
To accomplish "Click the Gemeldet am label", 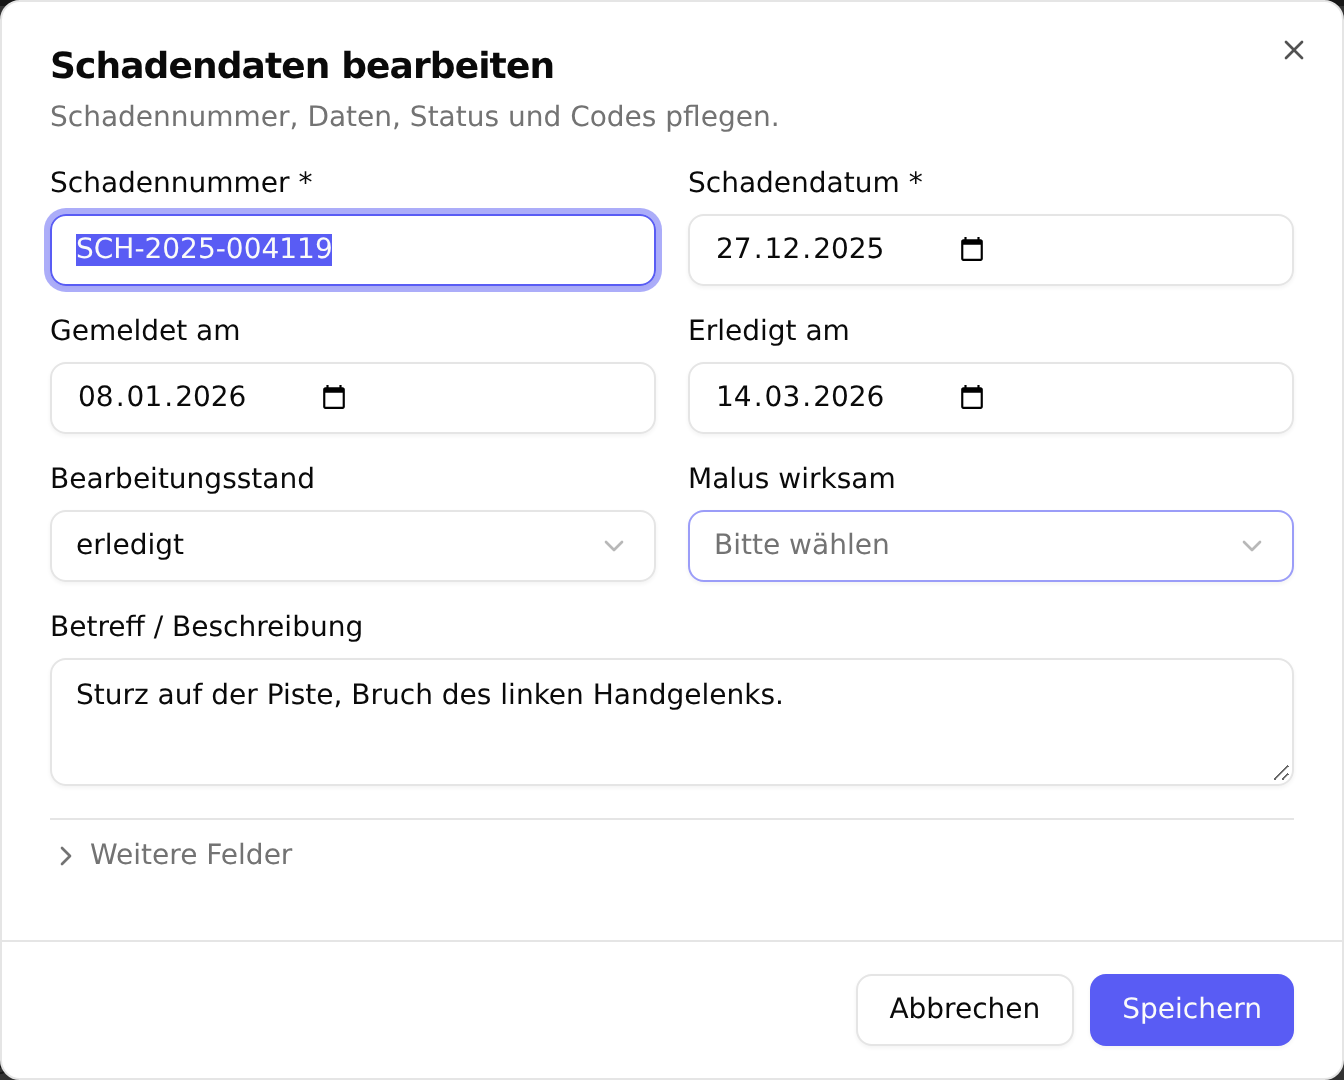I will pos(145,331).
